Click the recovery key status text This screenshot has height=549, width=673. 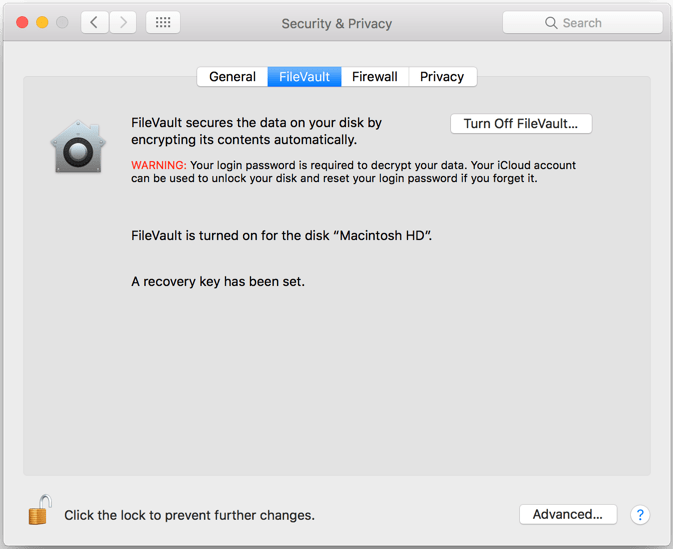click(x=218, y=282)
